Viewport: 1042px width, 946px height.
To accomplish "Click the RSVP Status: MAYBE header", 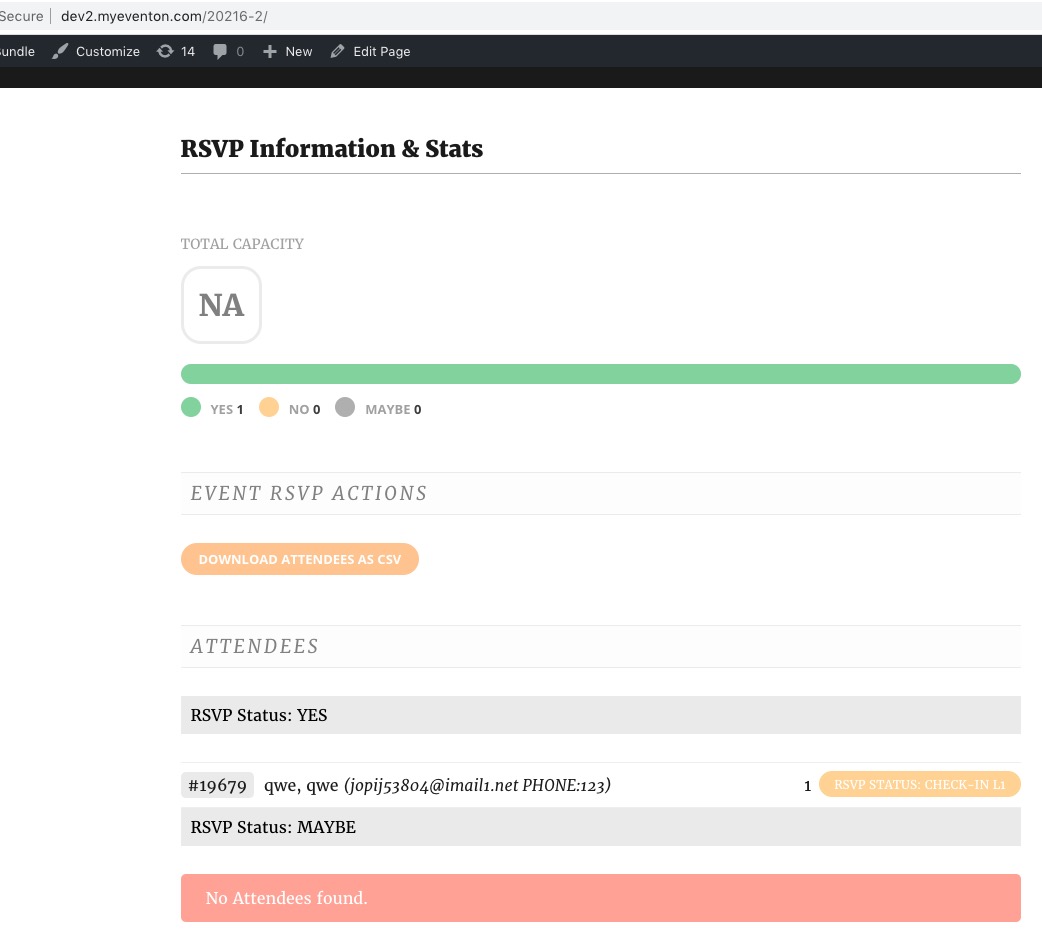I will pos(600,827).
